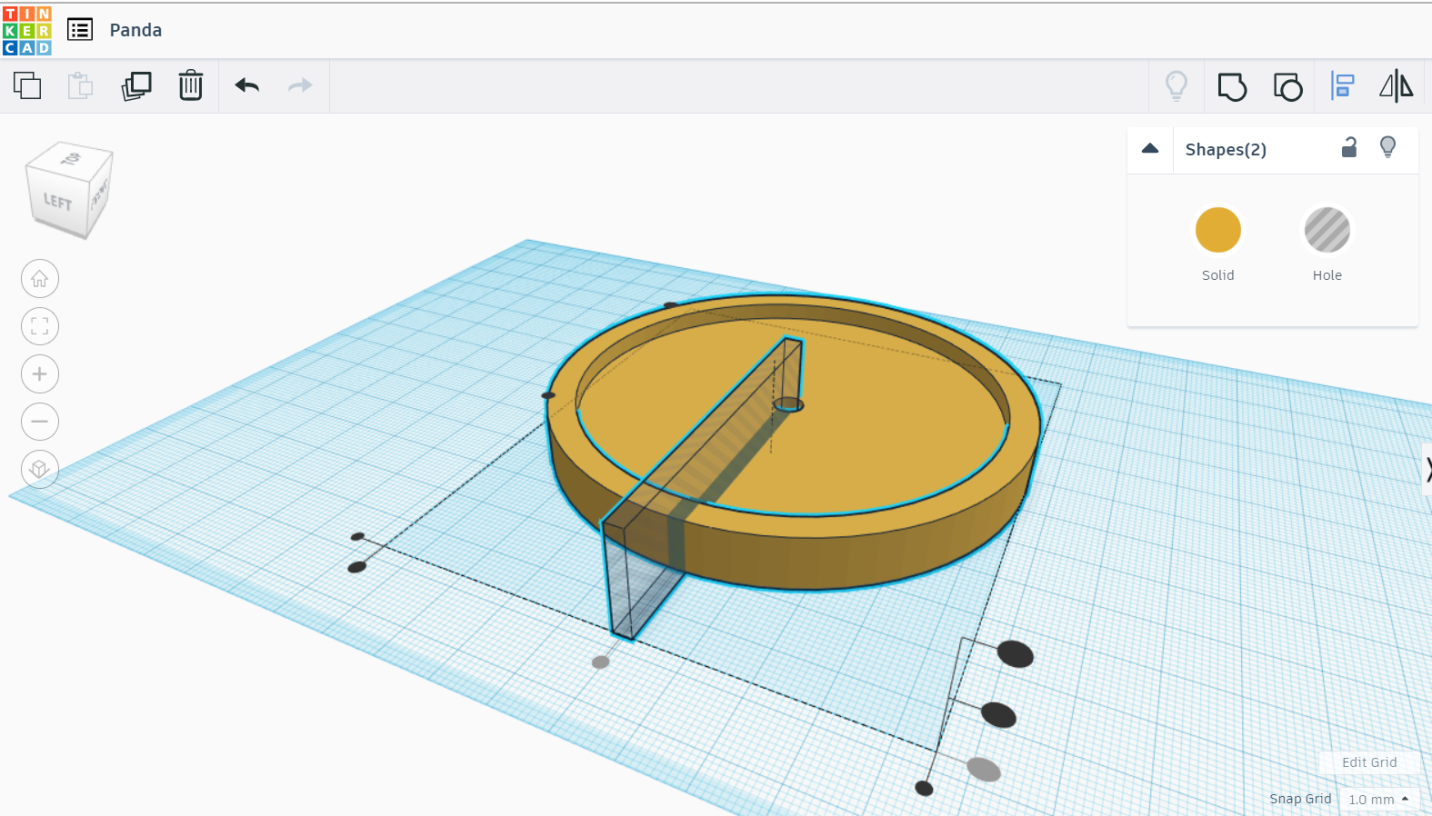Set the shapes to Hole
The image size is (1432, 816).
point(1327,231)
